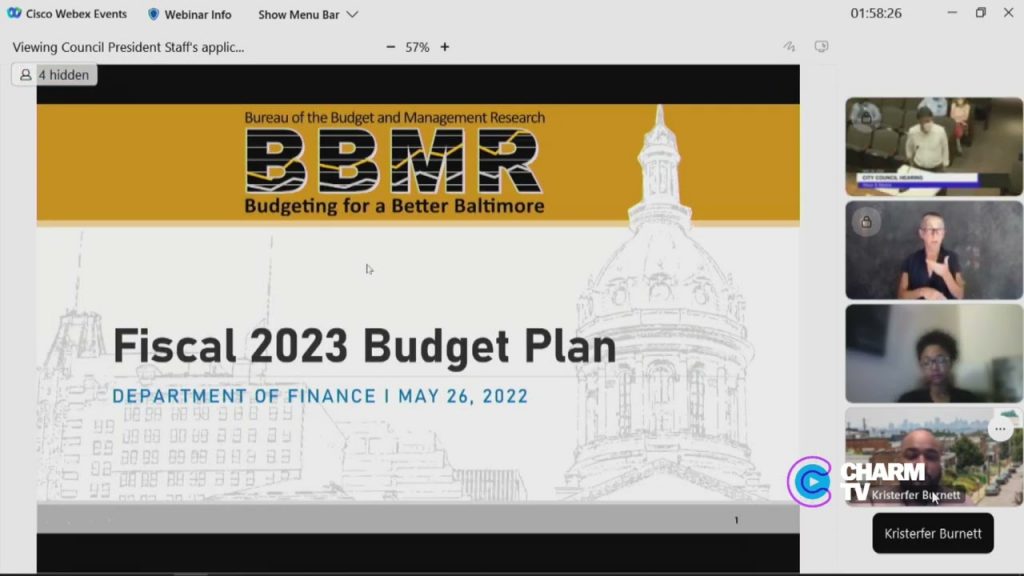
Task: Select the City Council Hearing video thumbnail
Action: 934,147
